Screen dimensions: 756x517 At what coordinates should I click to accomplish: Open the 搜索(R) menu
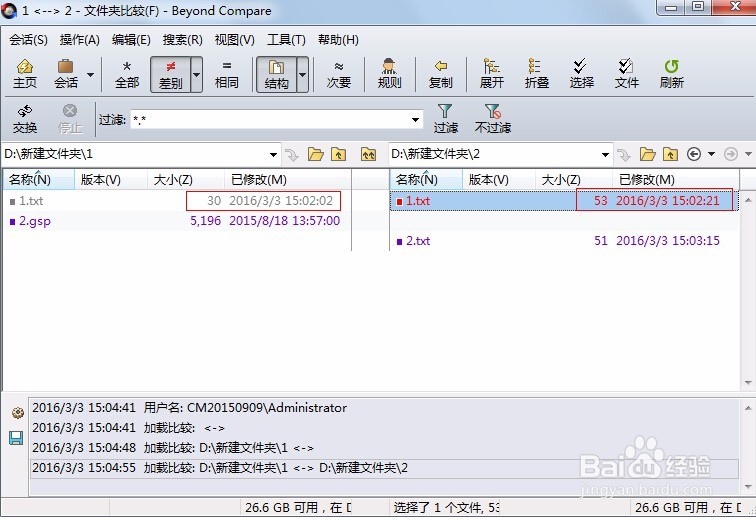182,40
